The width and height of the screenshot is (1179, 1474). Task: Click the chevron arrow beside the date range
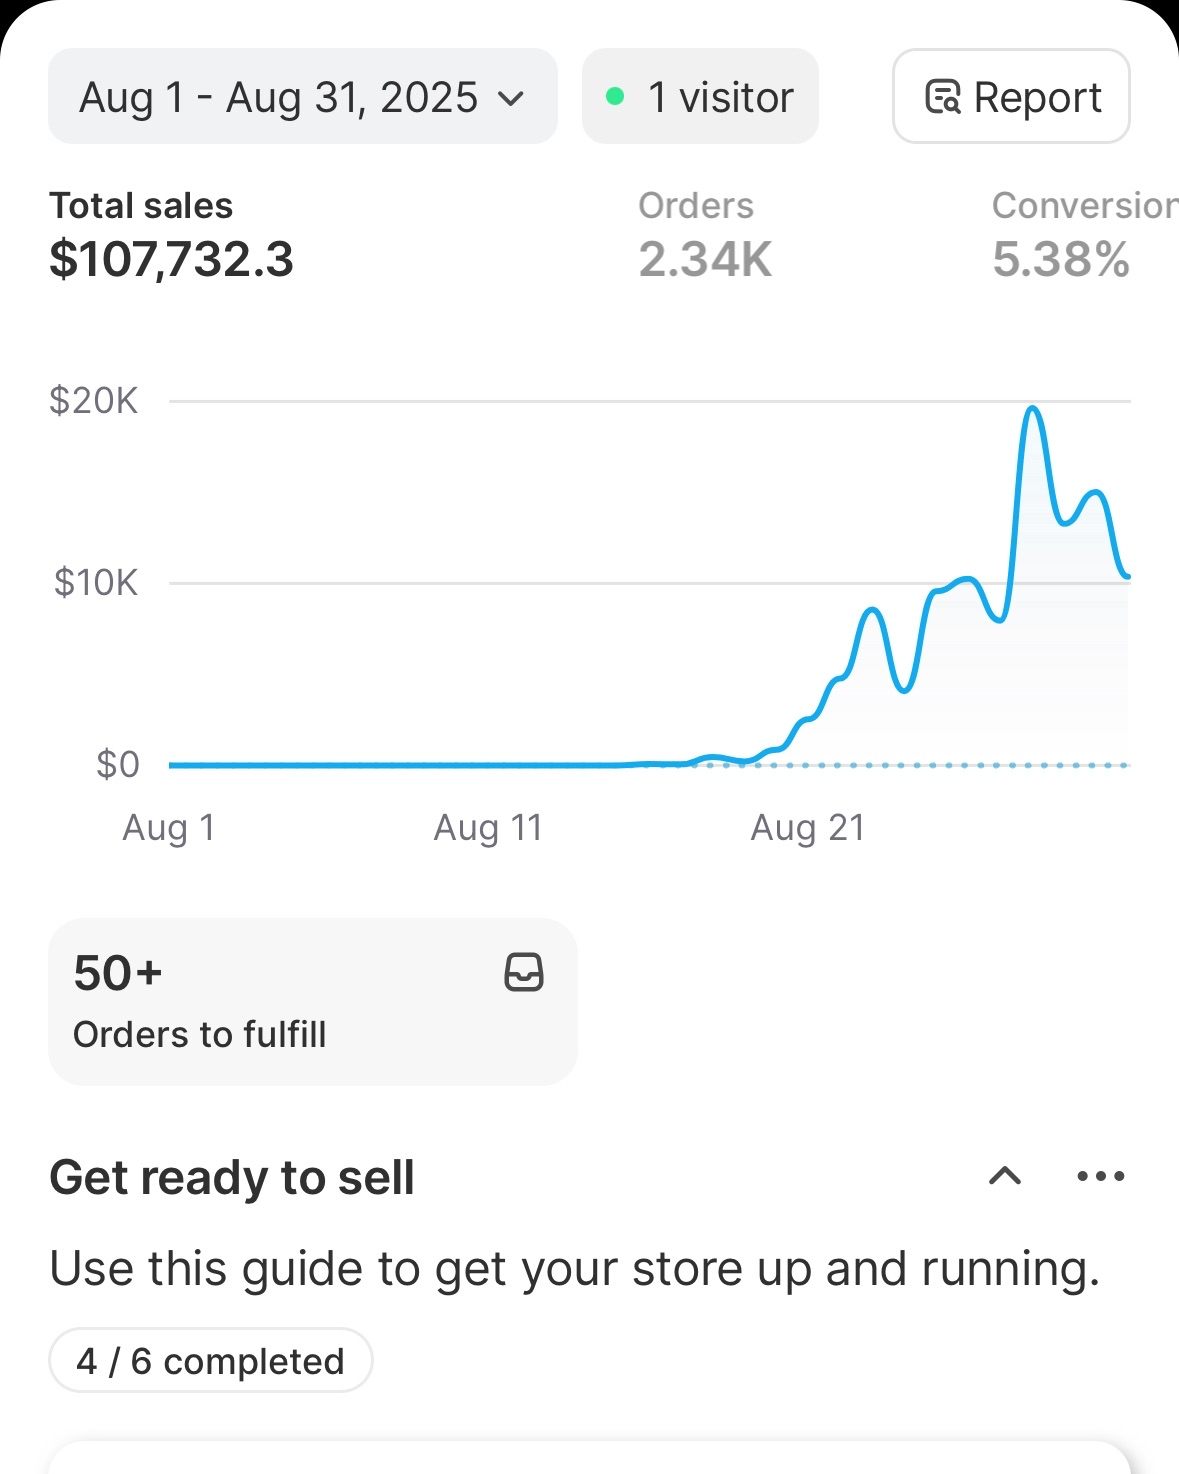tap(511, 98)
